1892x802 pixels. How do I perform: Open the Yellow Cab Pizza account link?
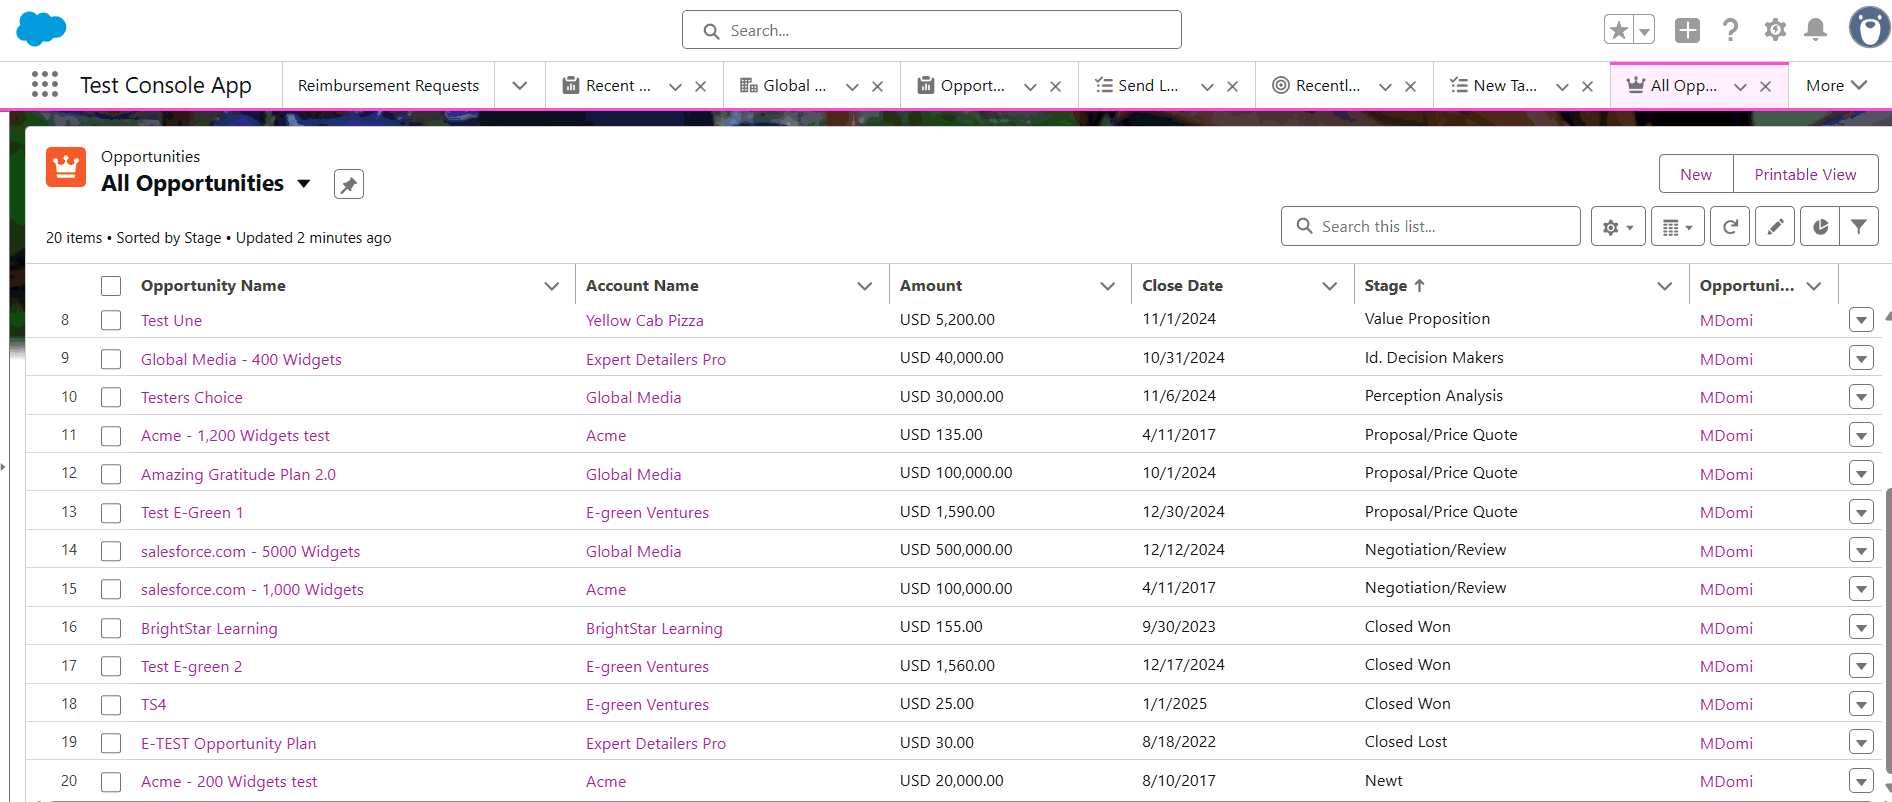pyautogui.click(x=644, y=321)
